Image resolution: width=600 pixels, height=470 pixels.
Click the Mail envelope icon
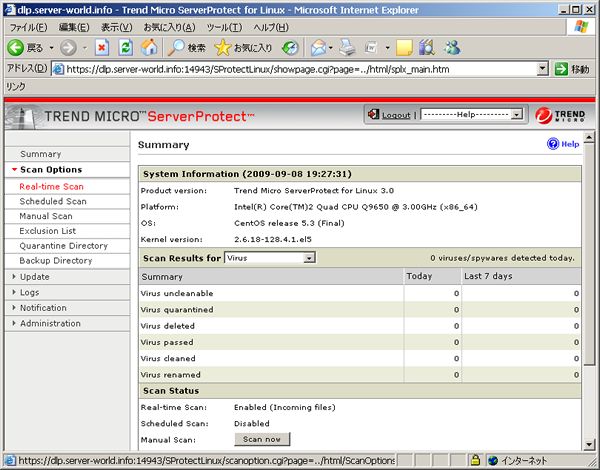[x=318, y=47]
